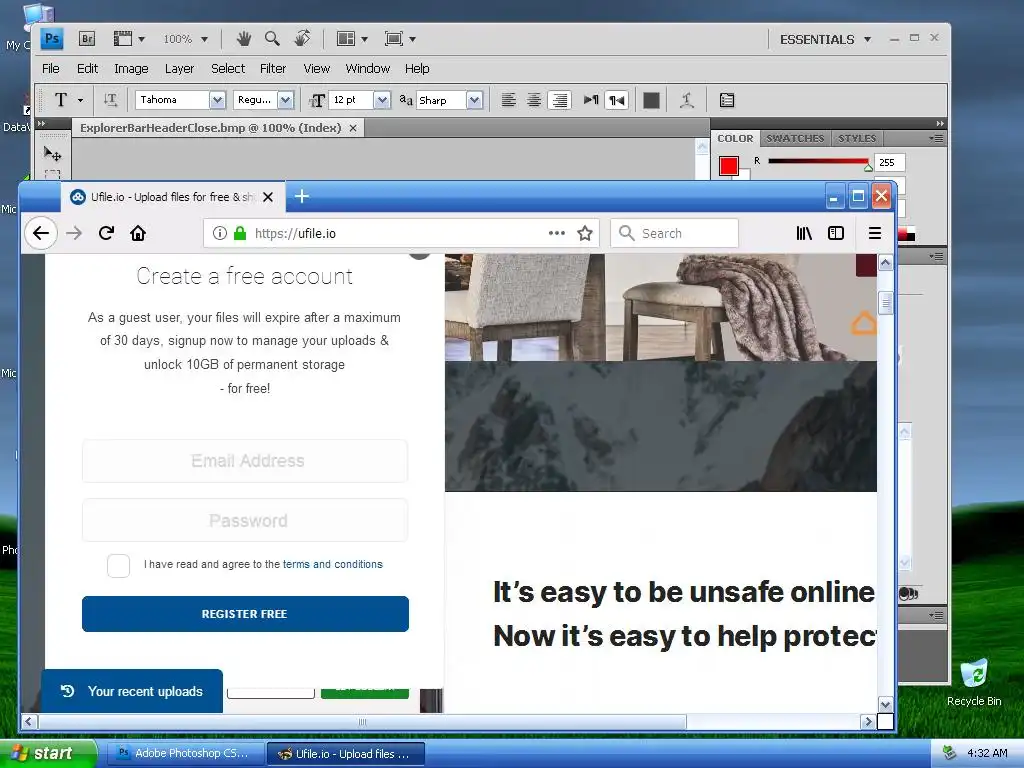Reload the Ufile.io page

point(106,233)
